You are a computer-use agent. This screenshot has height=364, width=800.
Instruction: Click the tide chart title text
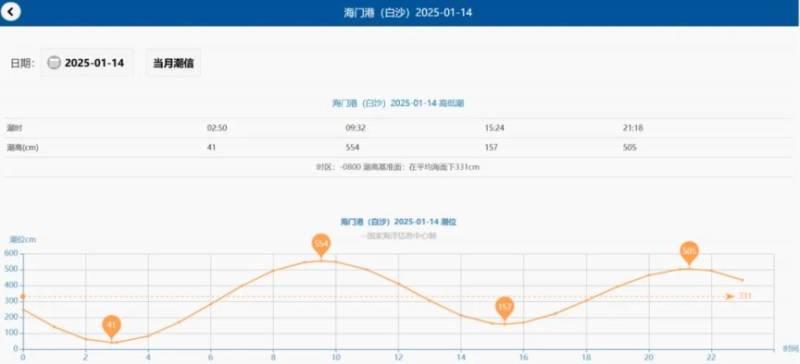pyautogui.click(x=398, y=222)
